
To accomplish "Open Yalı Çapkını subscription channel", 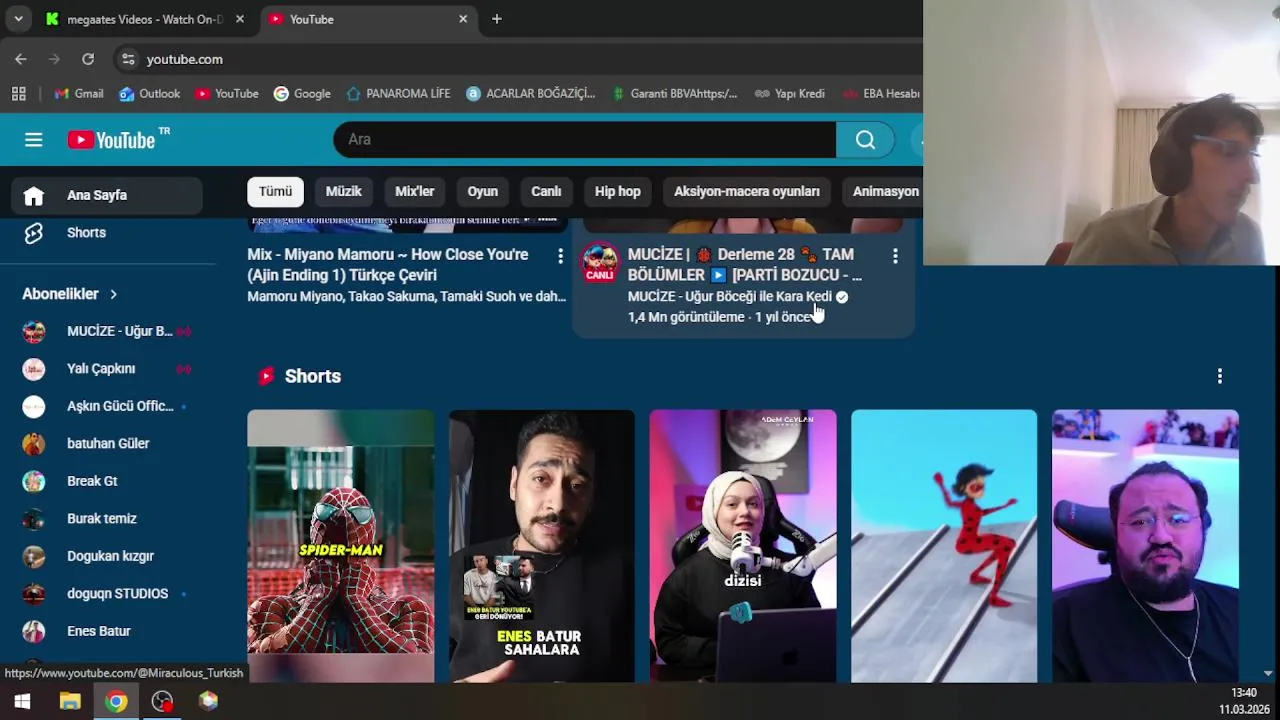I will pos(107,369).
